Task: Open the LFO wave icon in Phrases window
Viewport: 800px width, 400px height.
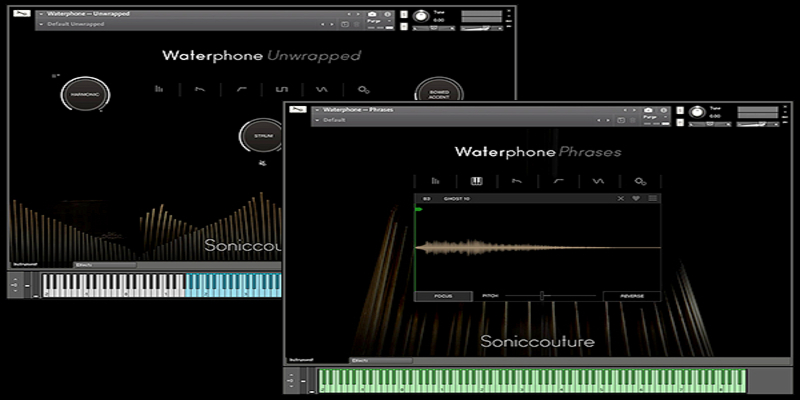Action: click(599, 181)
